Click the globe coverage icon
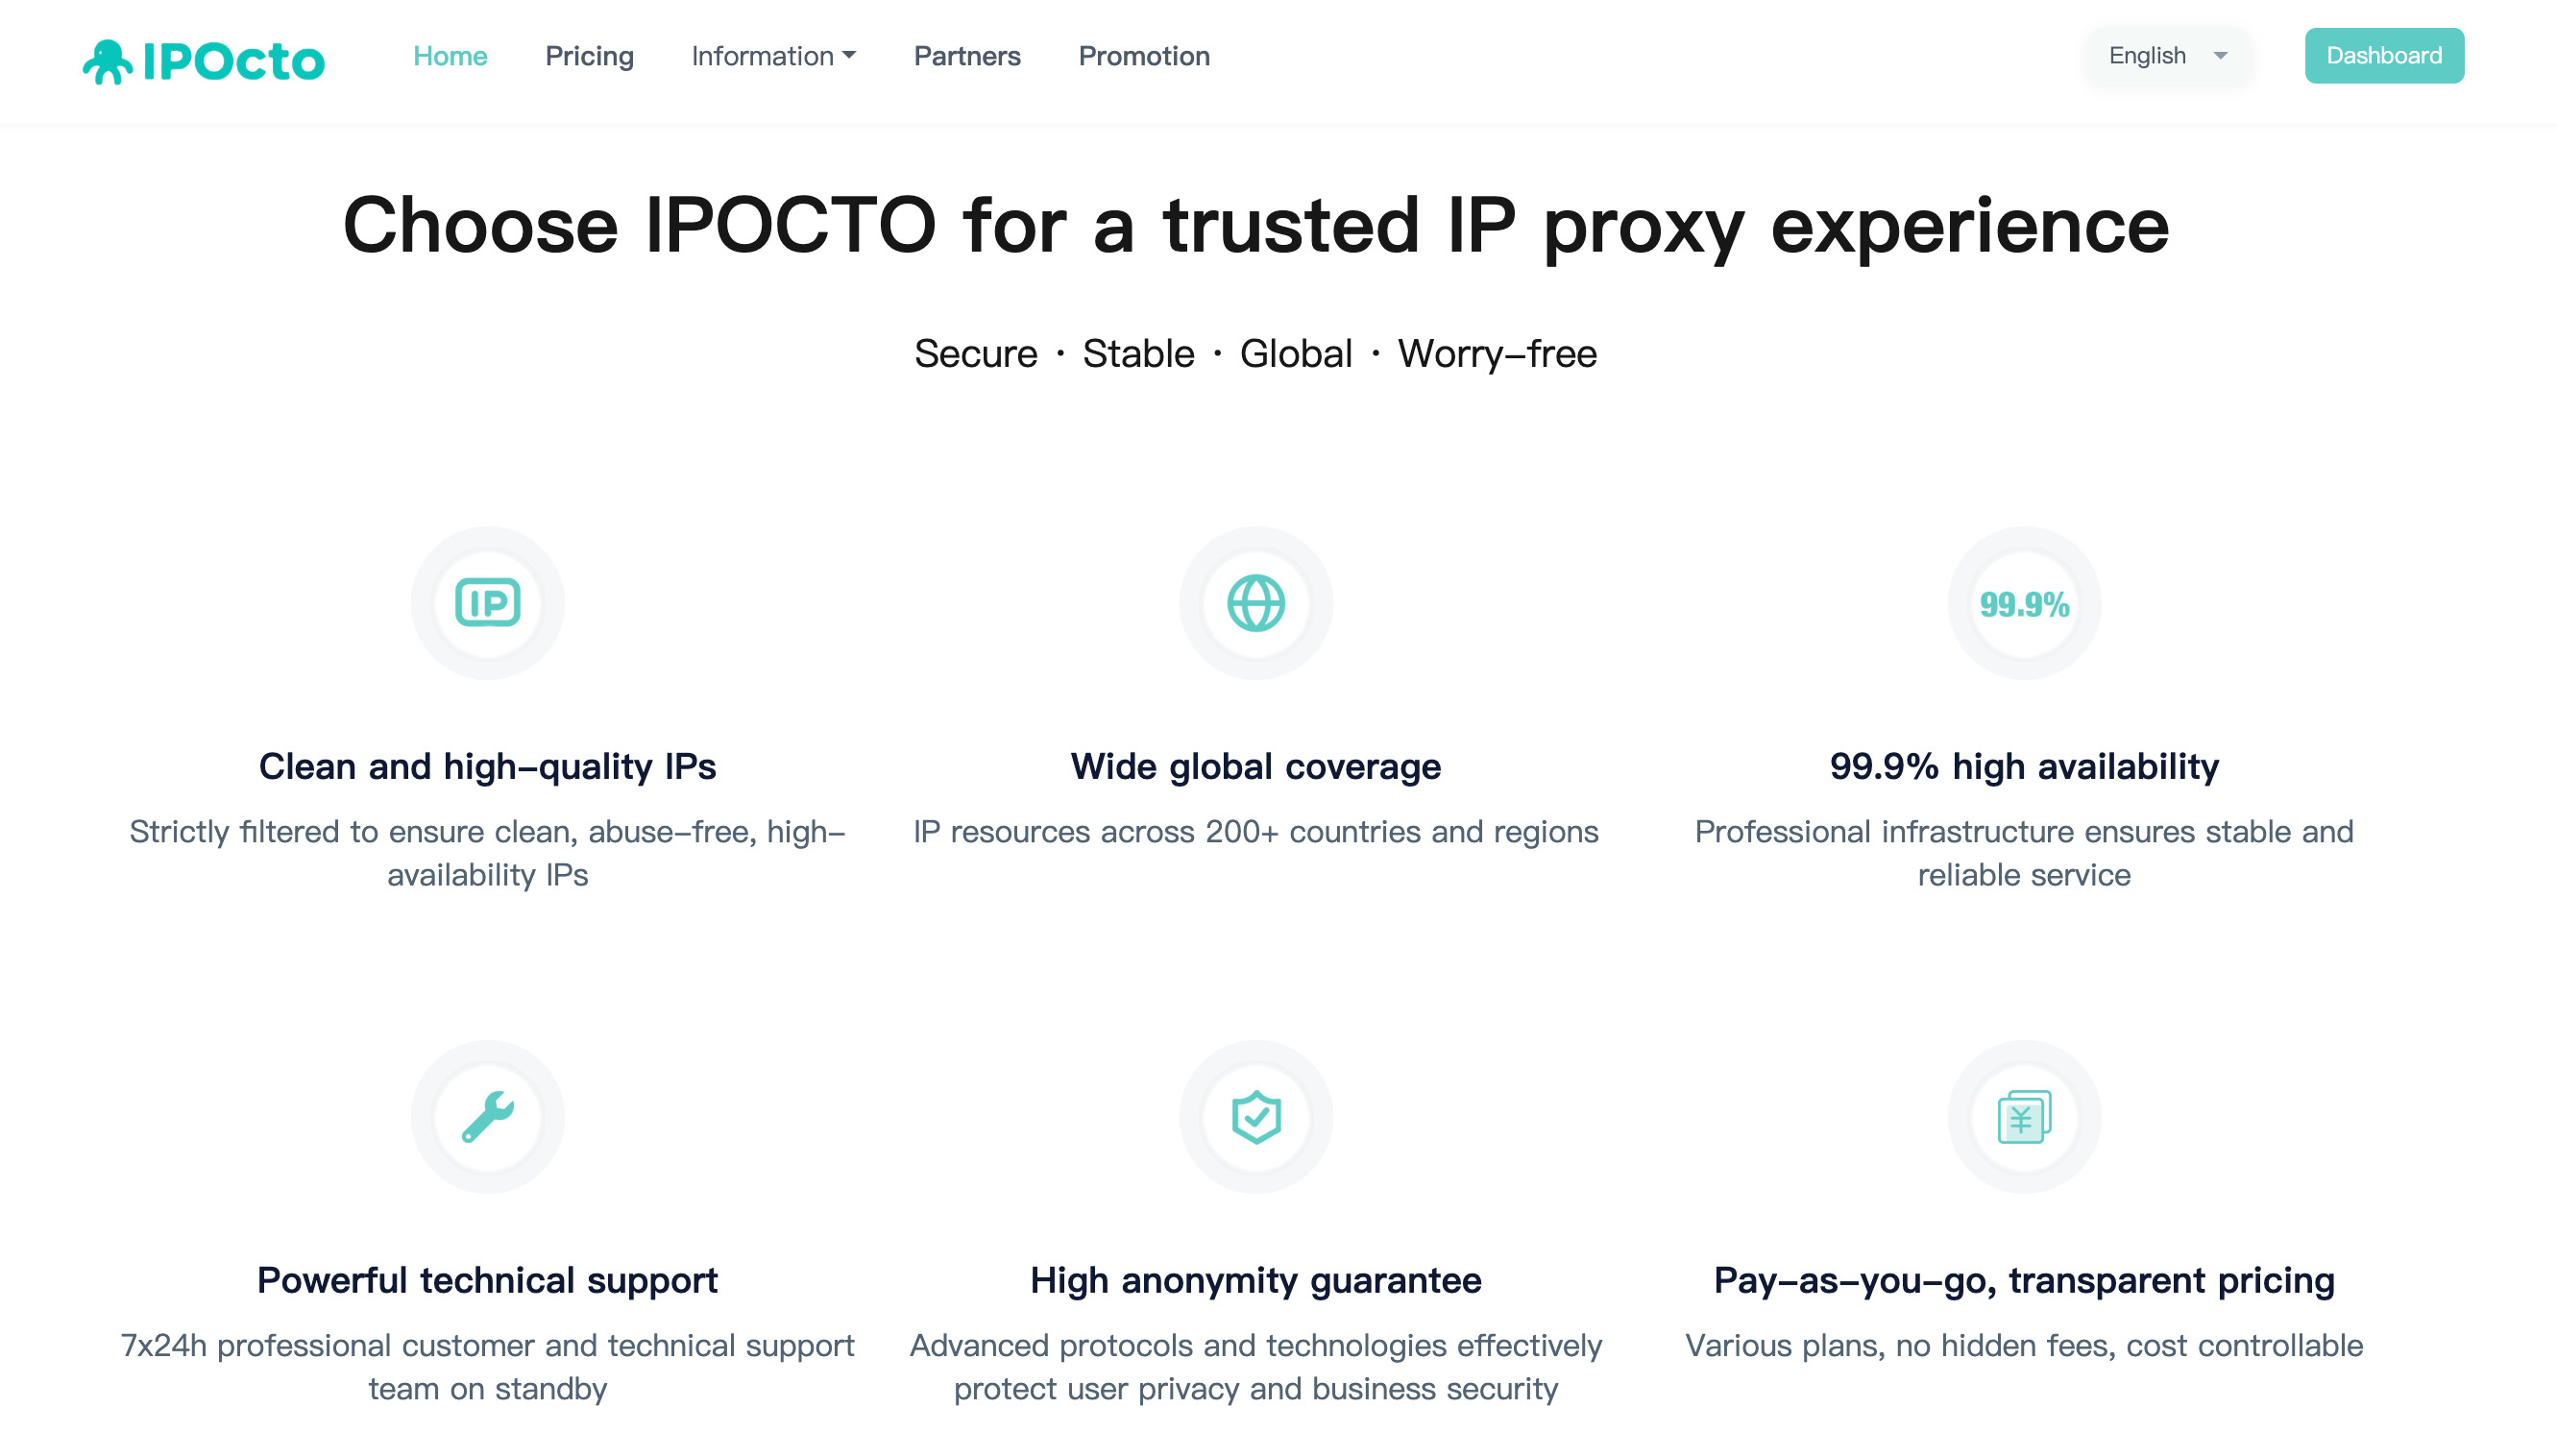Viewport: 2557px width, 1456px height. coord(1255,603)
